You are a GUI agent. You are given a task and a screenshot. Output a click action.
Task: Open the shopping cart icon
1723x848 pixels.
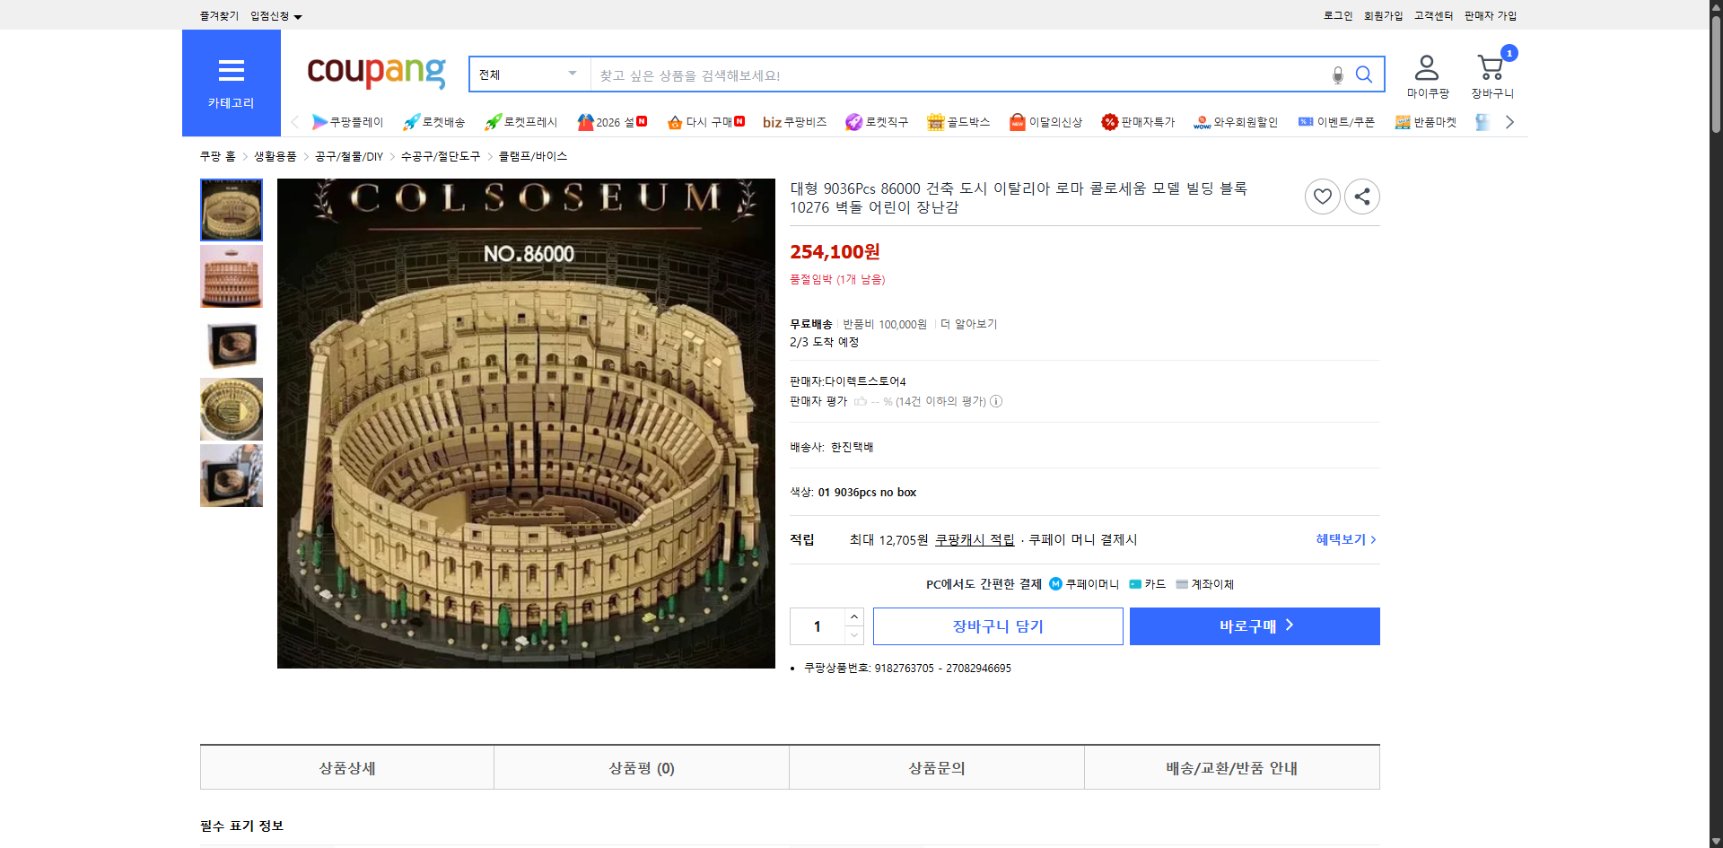1491,69
